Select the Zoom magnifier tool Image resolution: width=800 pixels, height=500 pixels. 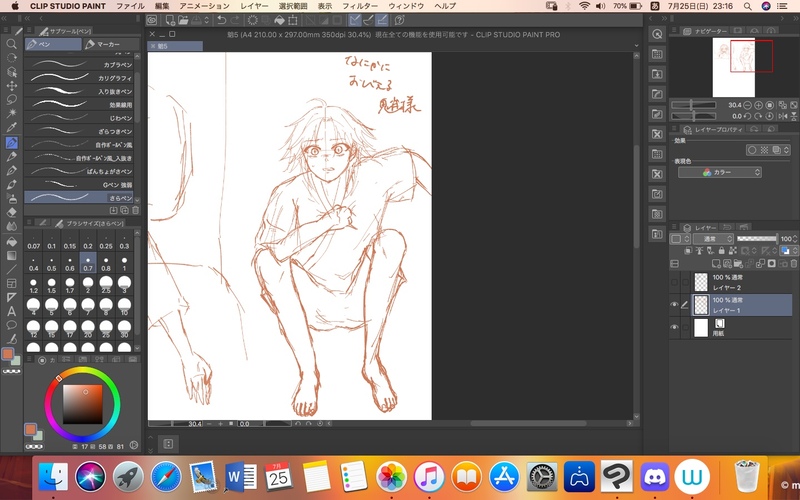(11, 44)
